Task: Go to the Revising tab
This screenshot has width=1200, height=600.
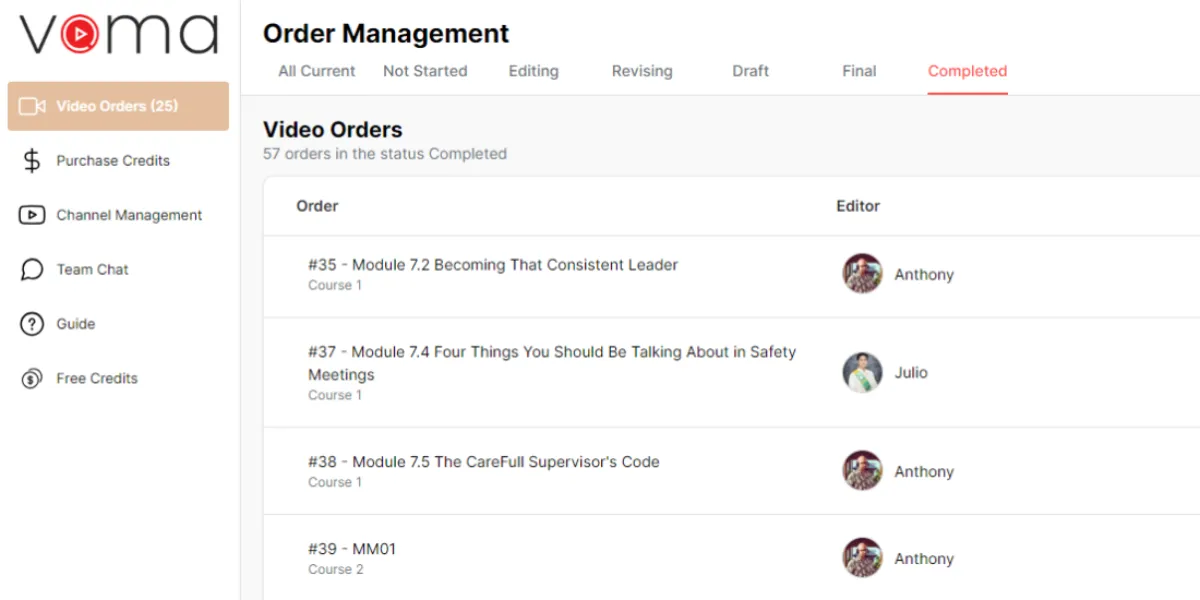Action: 642,71
